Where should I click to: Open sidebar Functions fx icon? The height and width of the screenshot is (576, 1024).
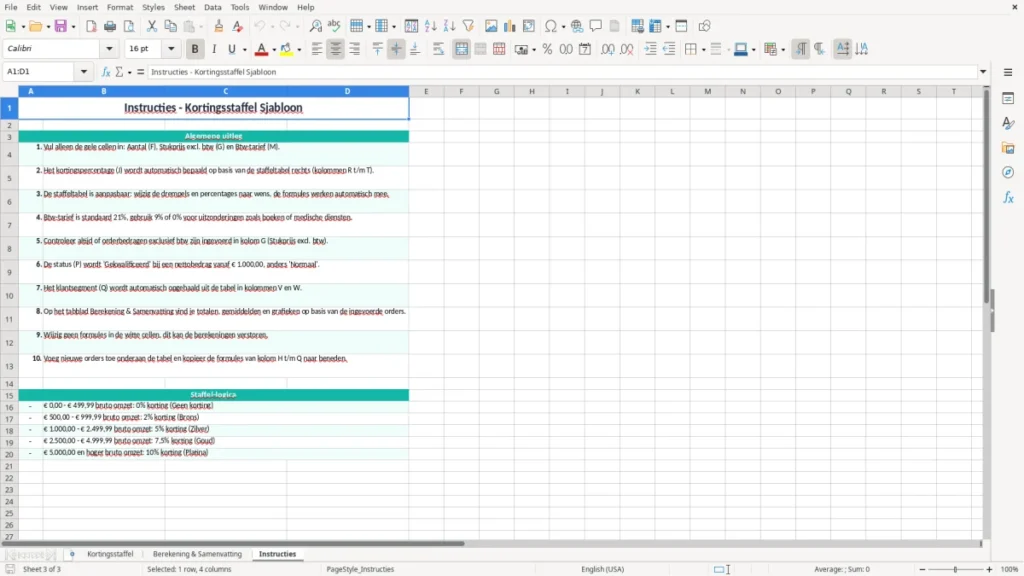tap(1008, 197)
